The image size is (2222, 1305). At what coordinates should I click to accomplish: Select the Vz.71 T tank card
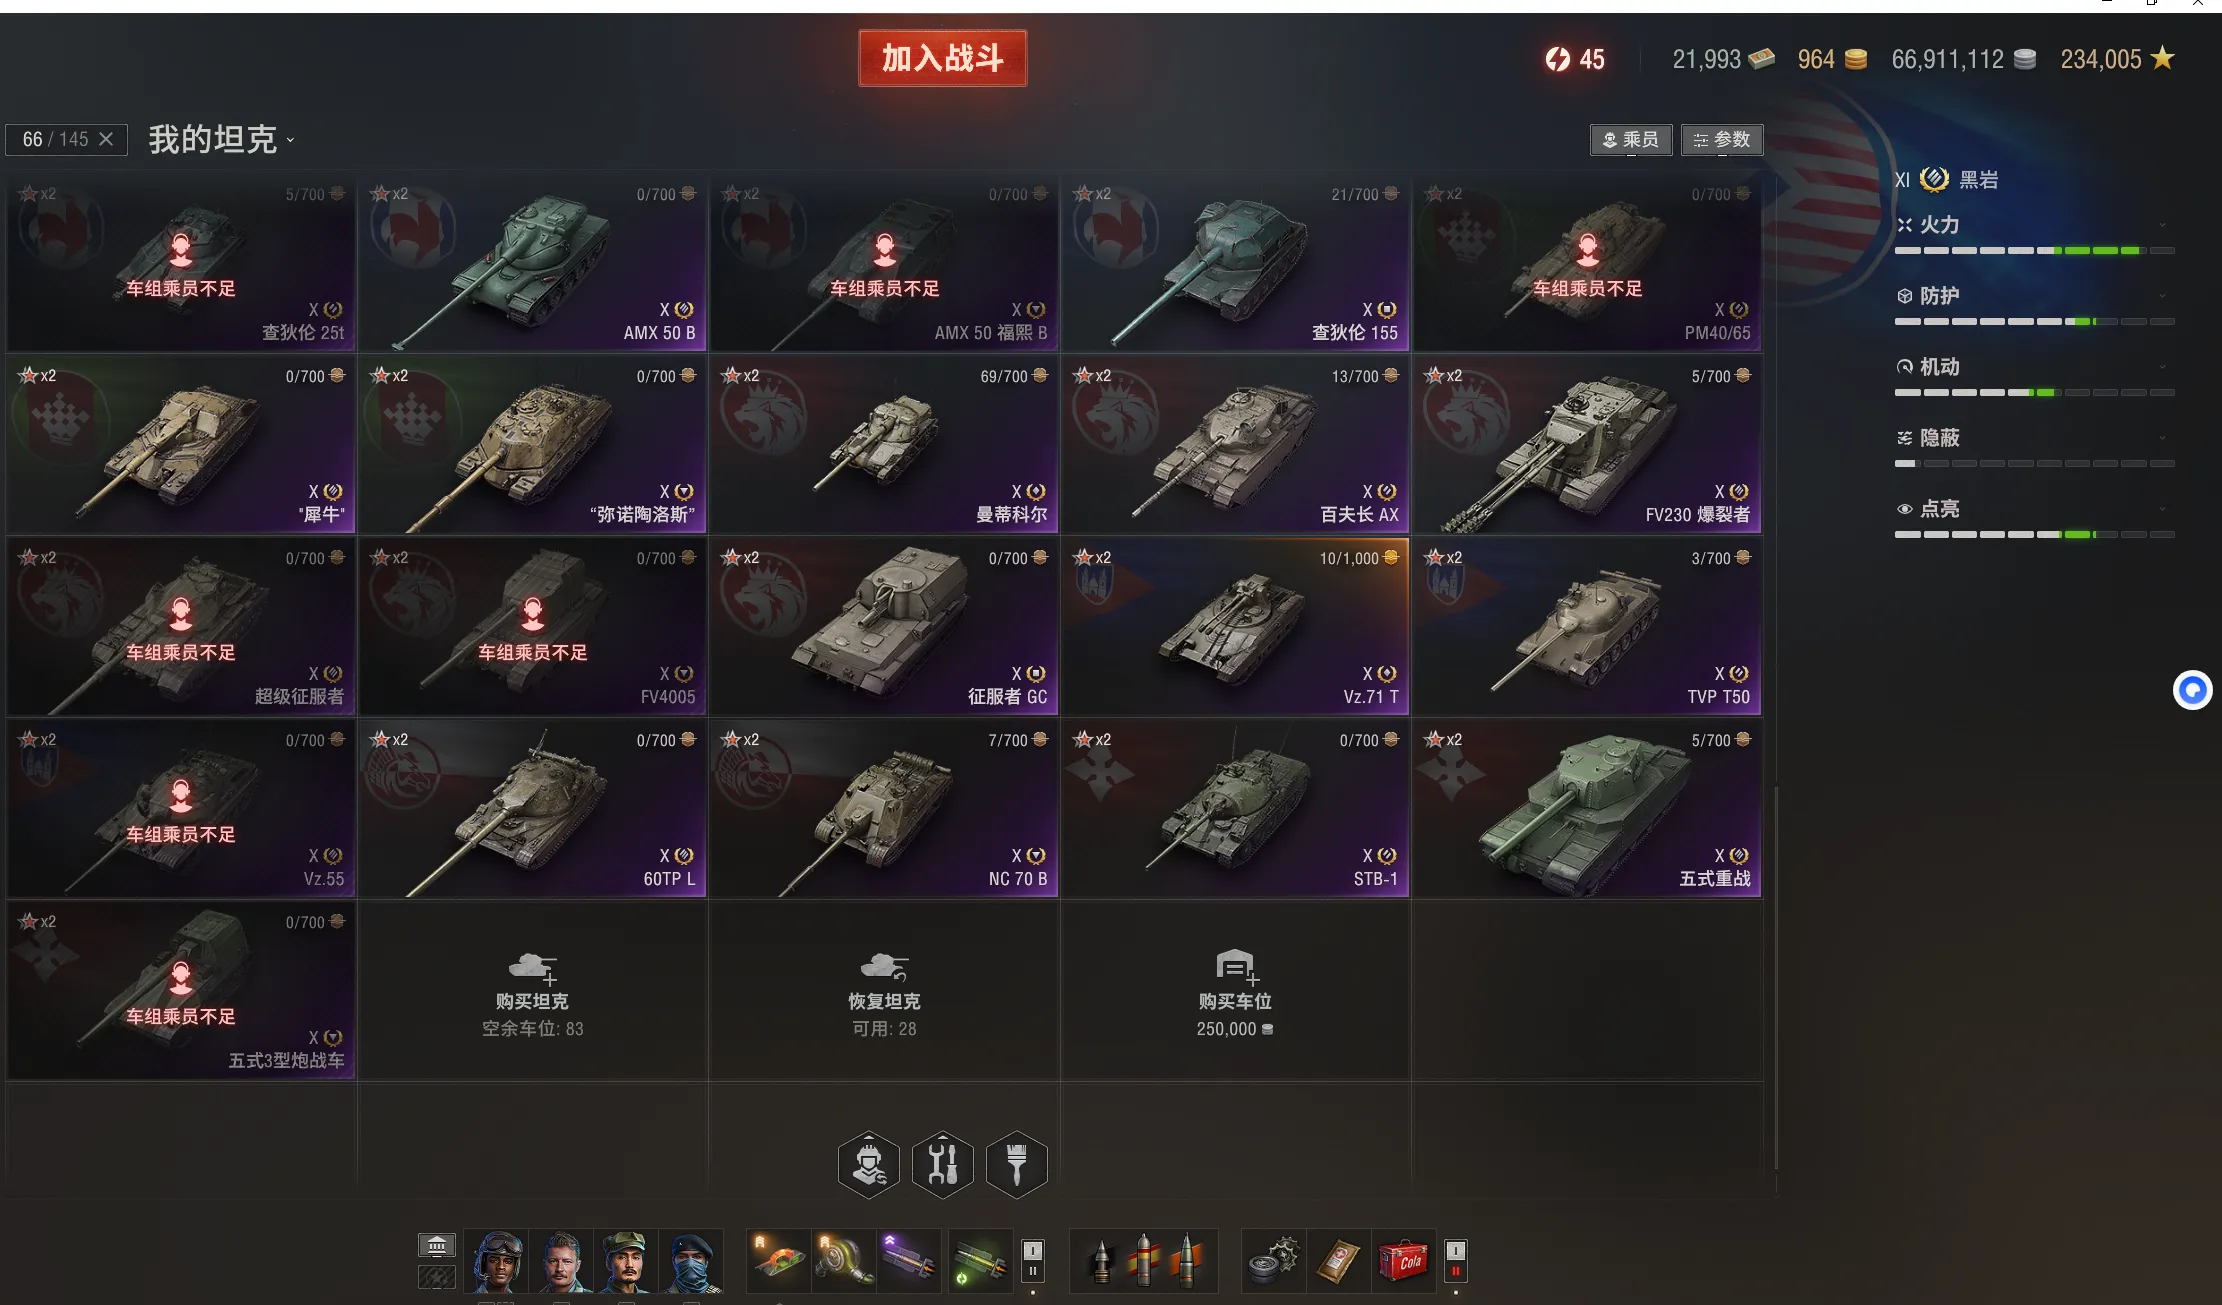point(1235,627)
